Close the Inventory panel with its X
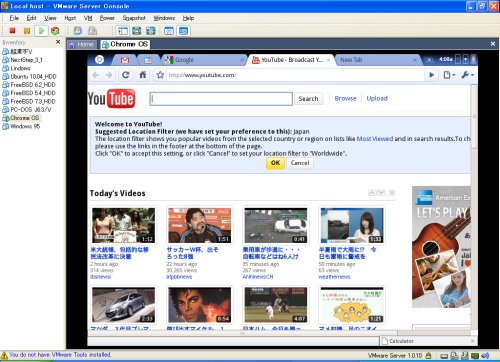The width and height of the screenshot is (500, 362). 58,42
